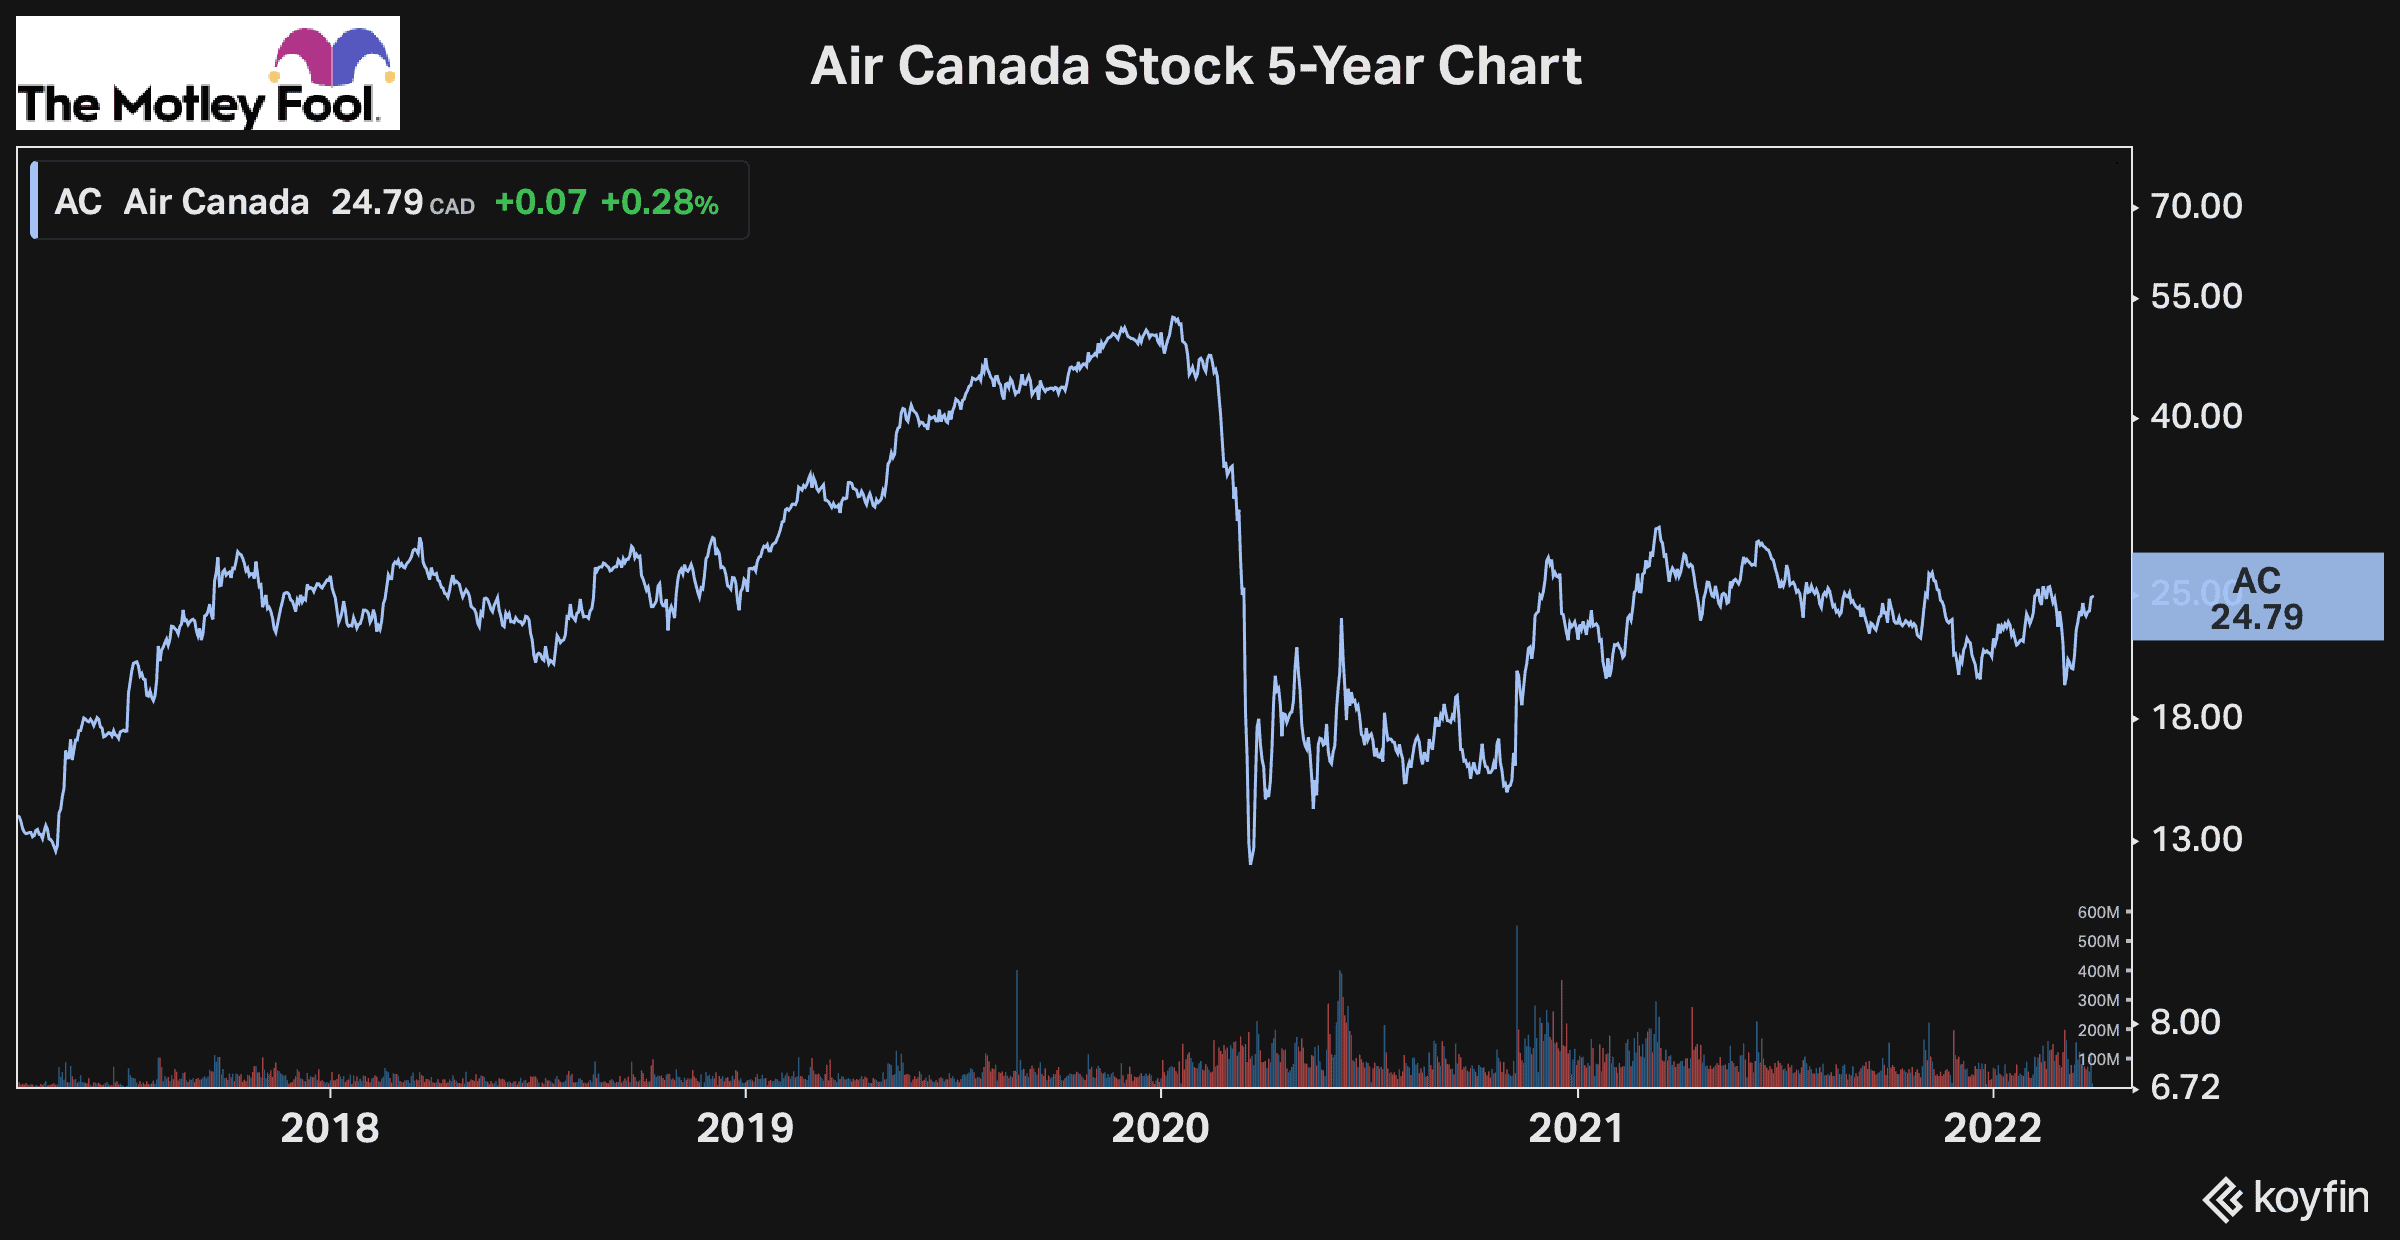Click the Air Canada name in legend
The width and height of the screenshot is (2400, 1240).
pyautogui.click(x=216, y=202)
